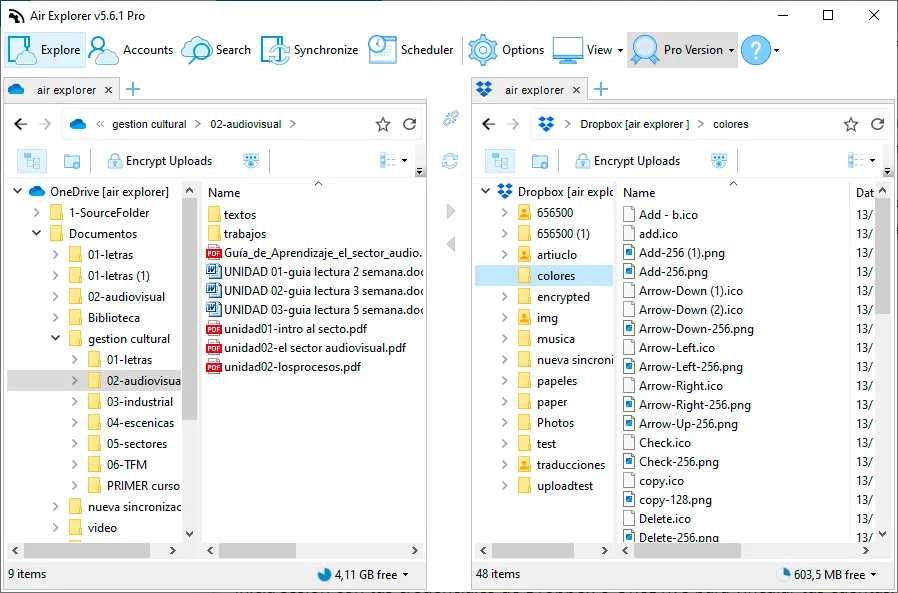Select traducciones folder in Dropbox tree

[x=570, y=465]
